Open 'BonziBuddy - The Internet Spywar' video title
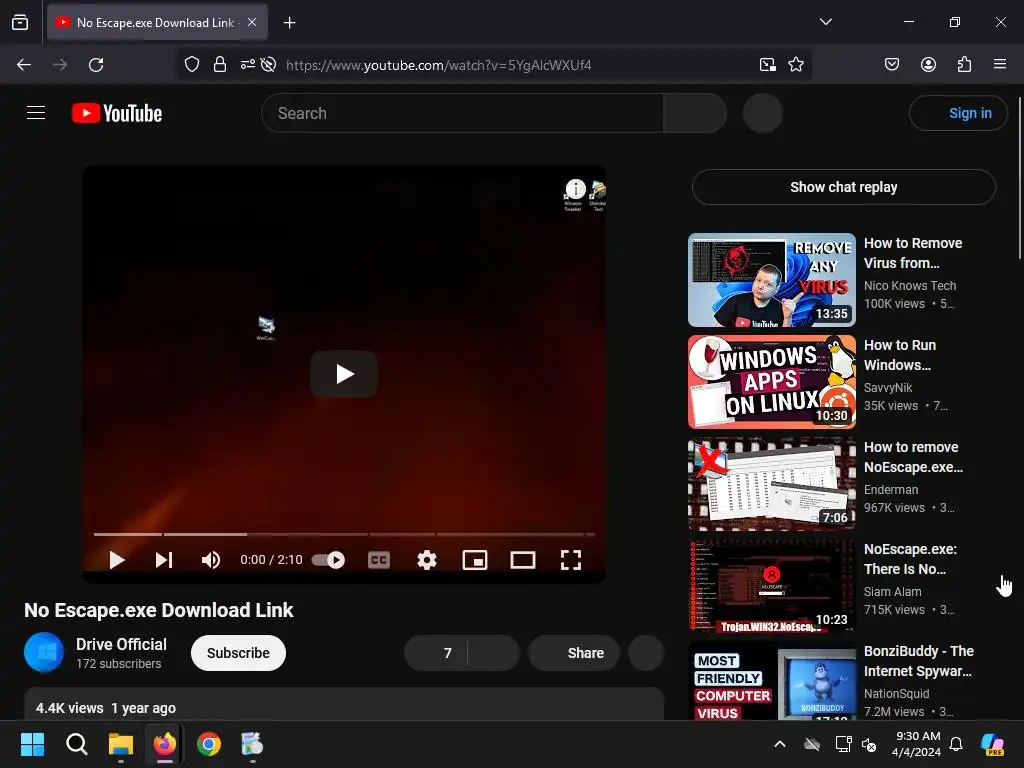1024x768 pixels. 918,661
